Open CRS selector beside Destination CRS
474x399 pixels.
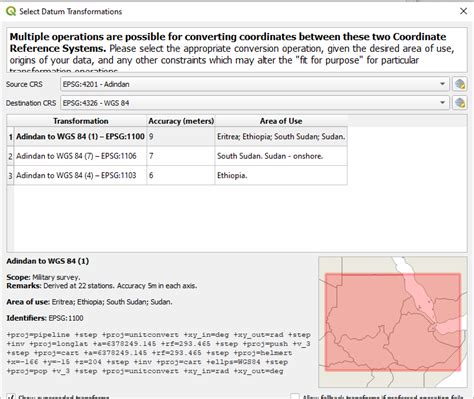[460, 103]
